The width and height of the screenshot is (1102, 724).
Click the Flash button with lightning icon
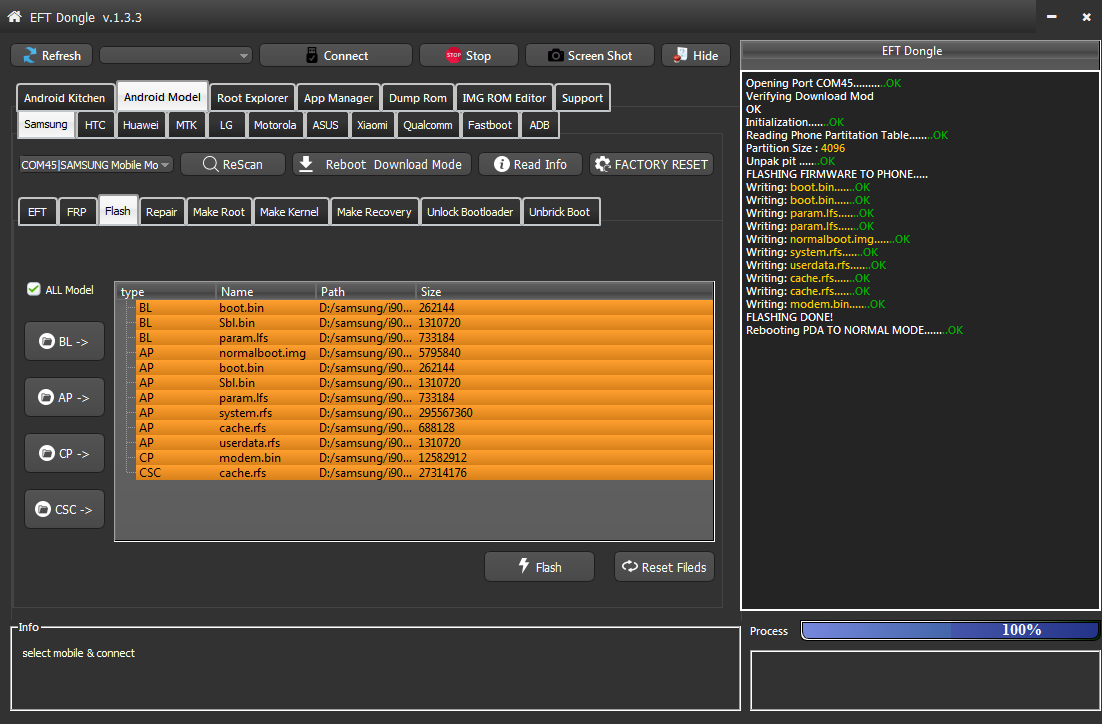pyautogui.click(x=539, y=567)
